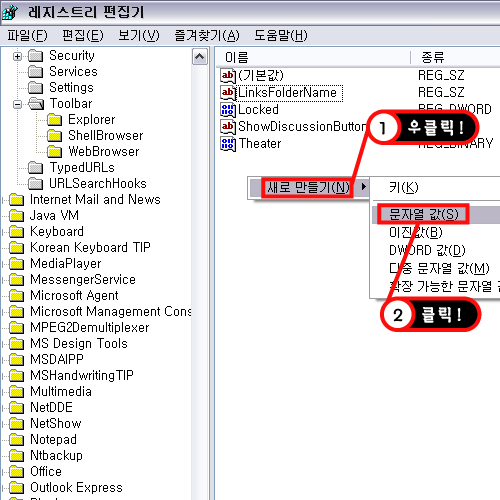Select the Outlook Express tree key

tap(76, 488)
